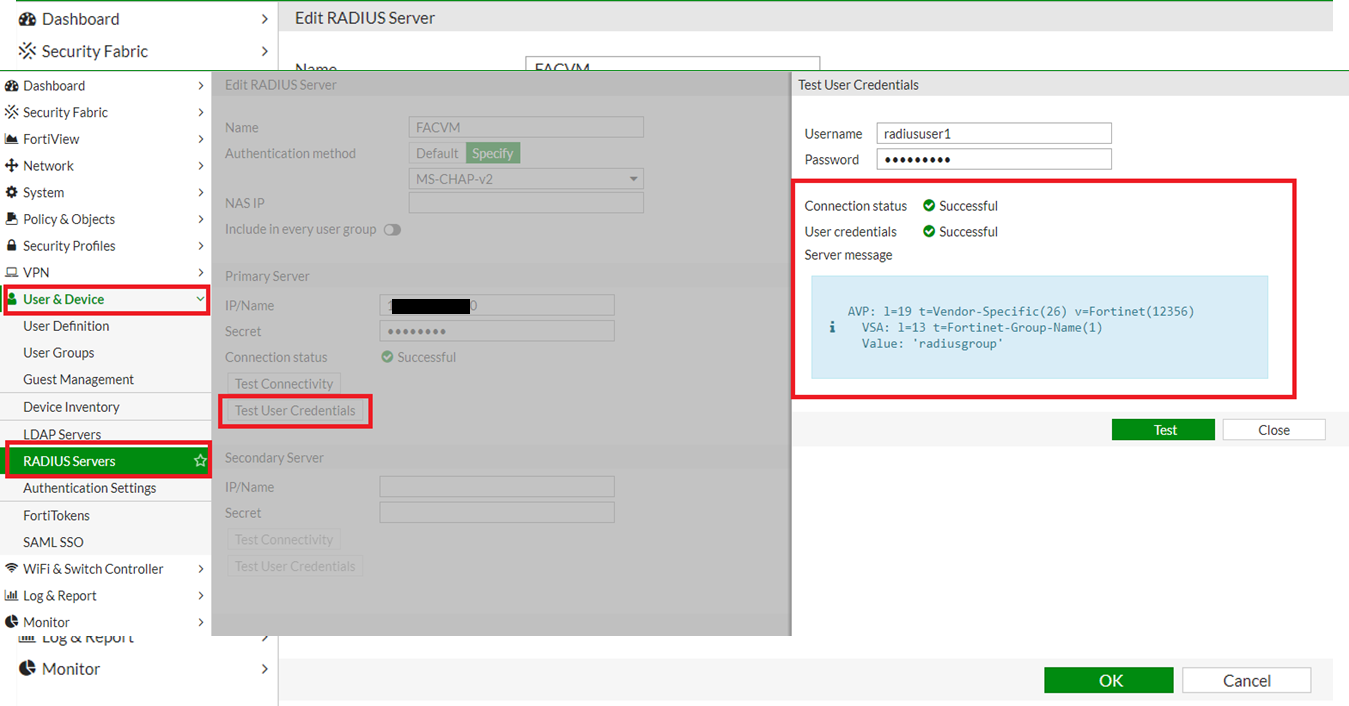Screen dimensions: 1349x706
Task: Expand the WiFi & Switch Controller chevron
Action: [x=201, y=569]
